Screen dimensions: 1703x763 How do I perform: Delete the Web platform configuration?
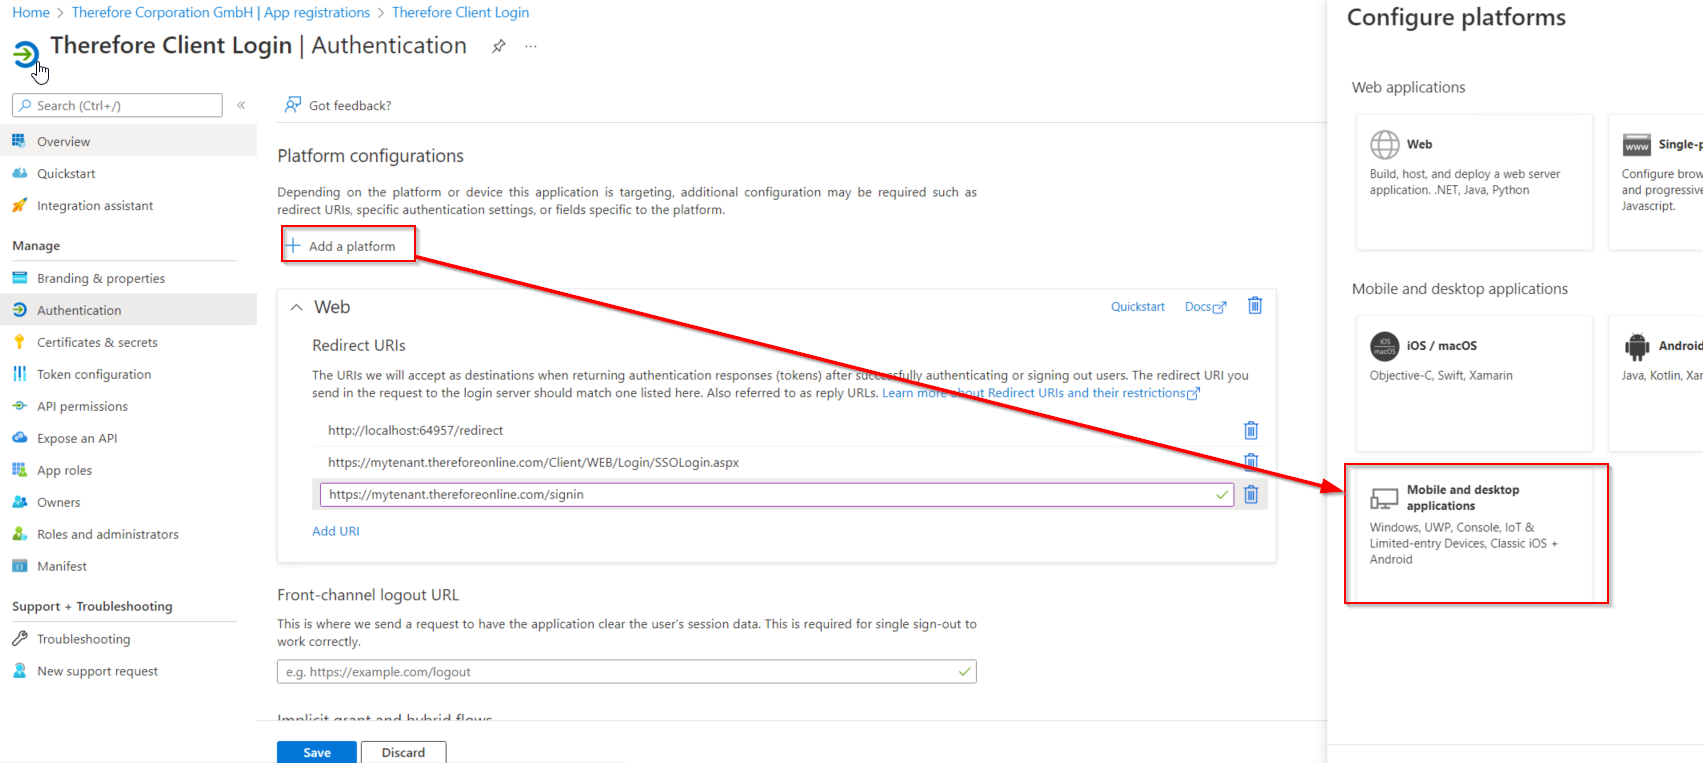pos(1255,306)
